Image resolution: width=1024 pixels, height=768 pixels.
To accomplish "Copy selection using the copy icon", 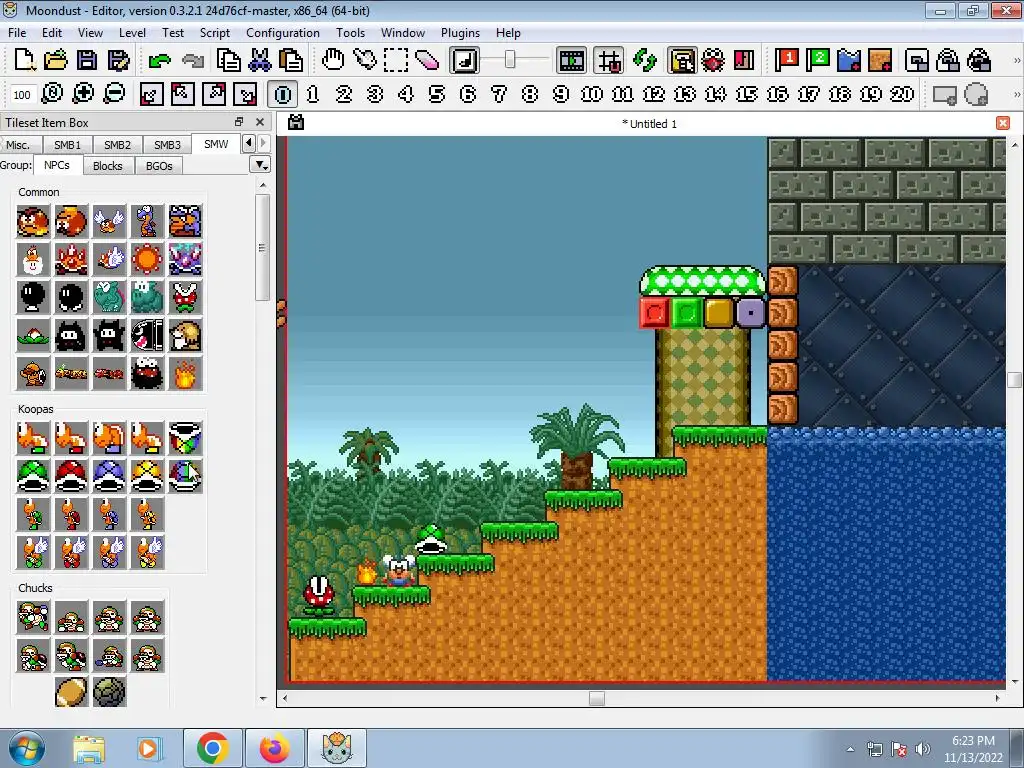I will tap(228, 60).
